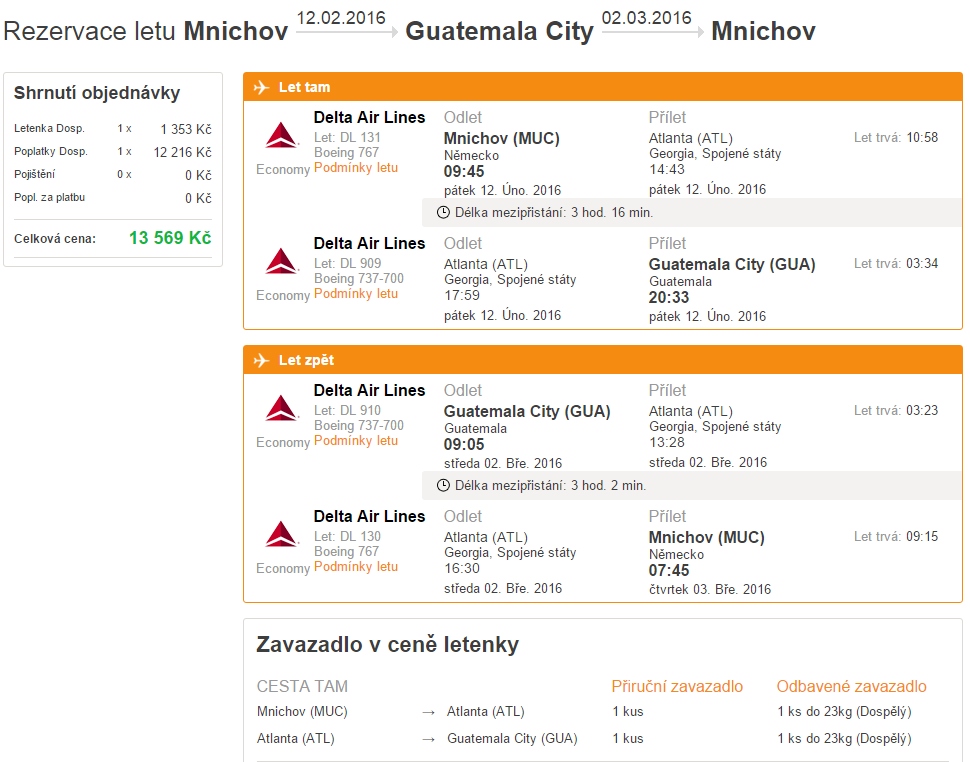Click Guatemala City in the page title
This screenshot has height=762, width=970.
click(x=499, y=31)
